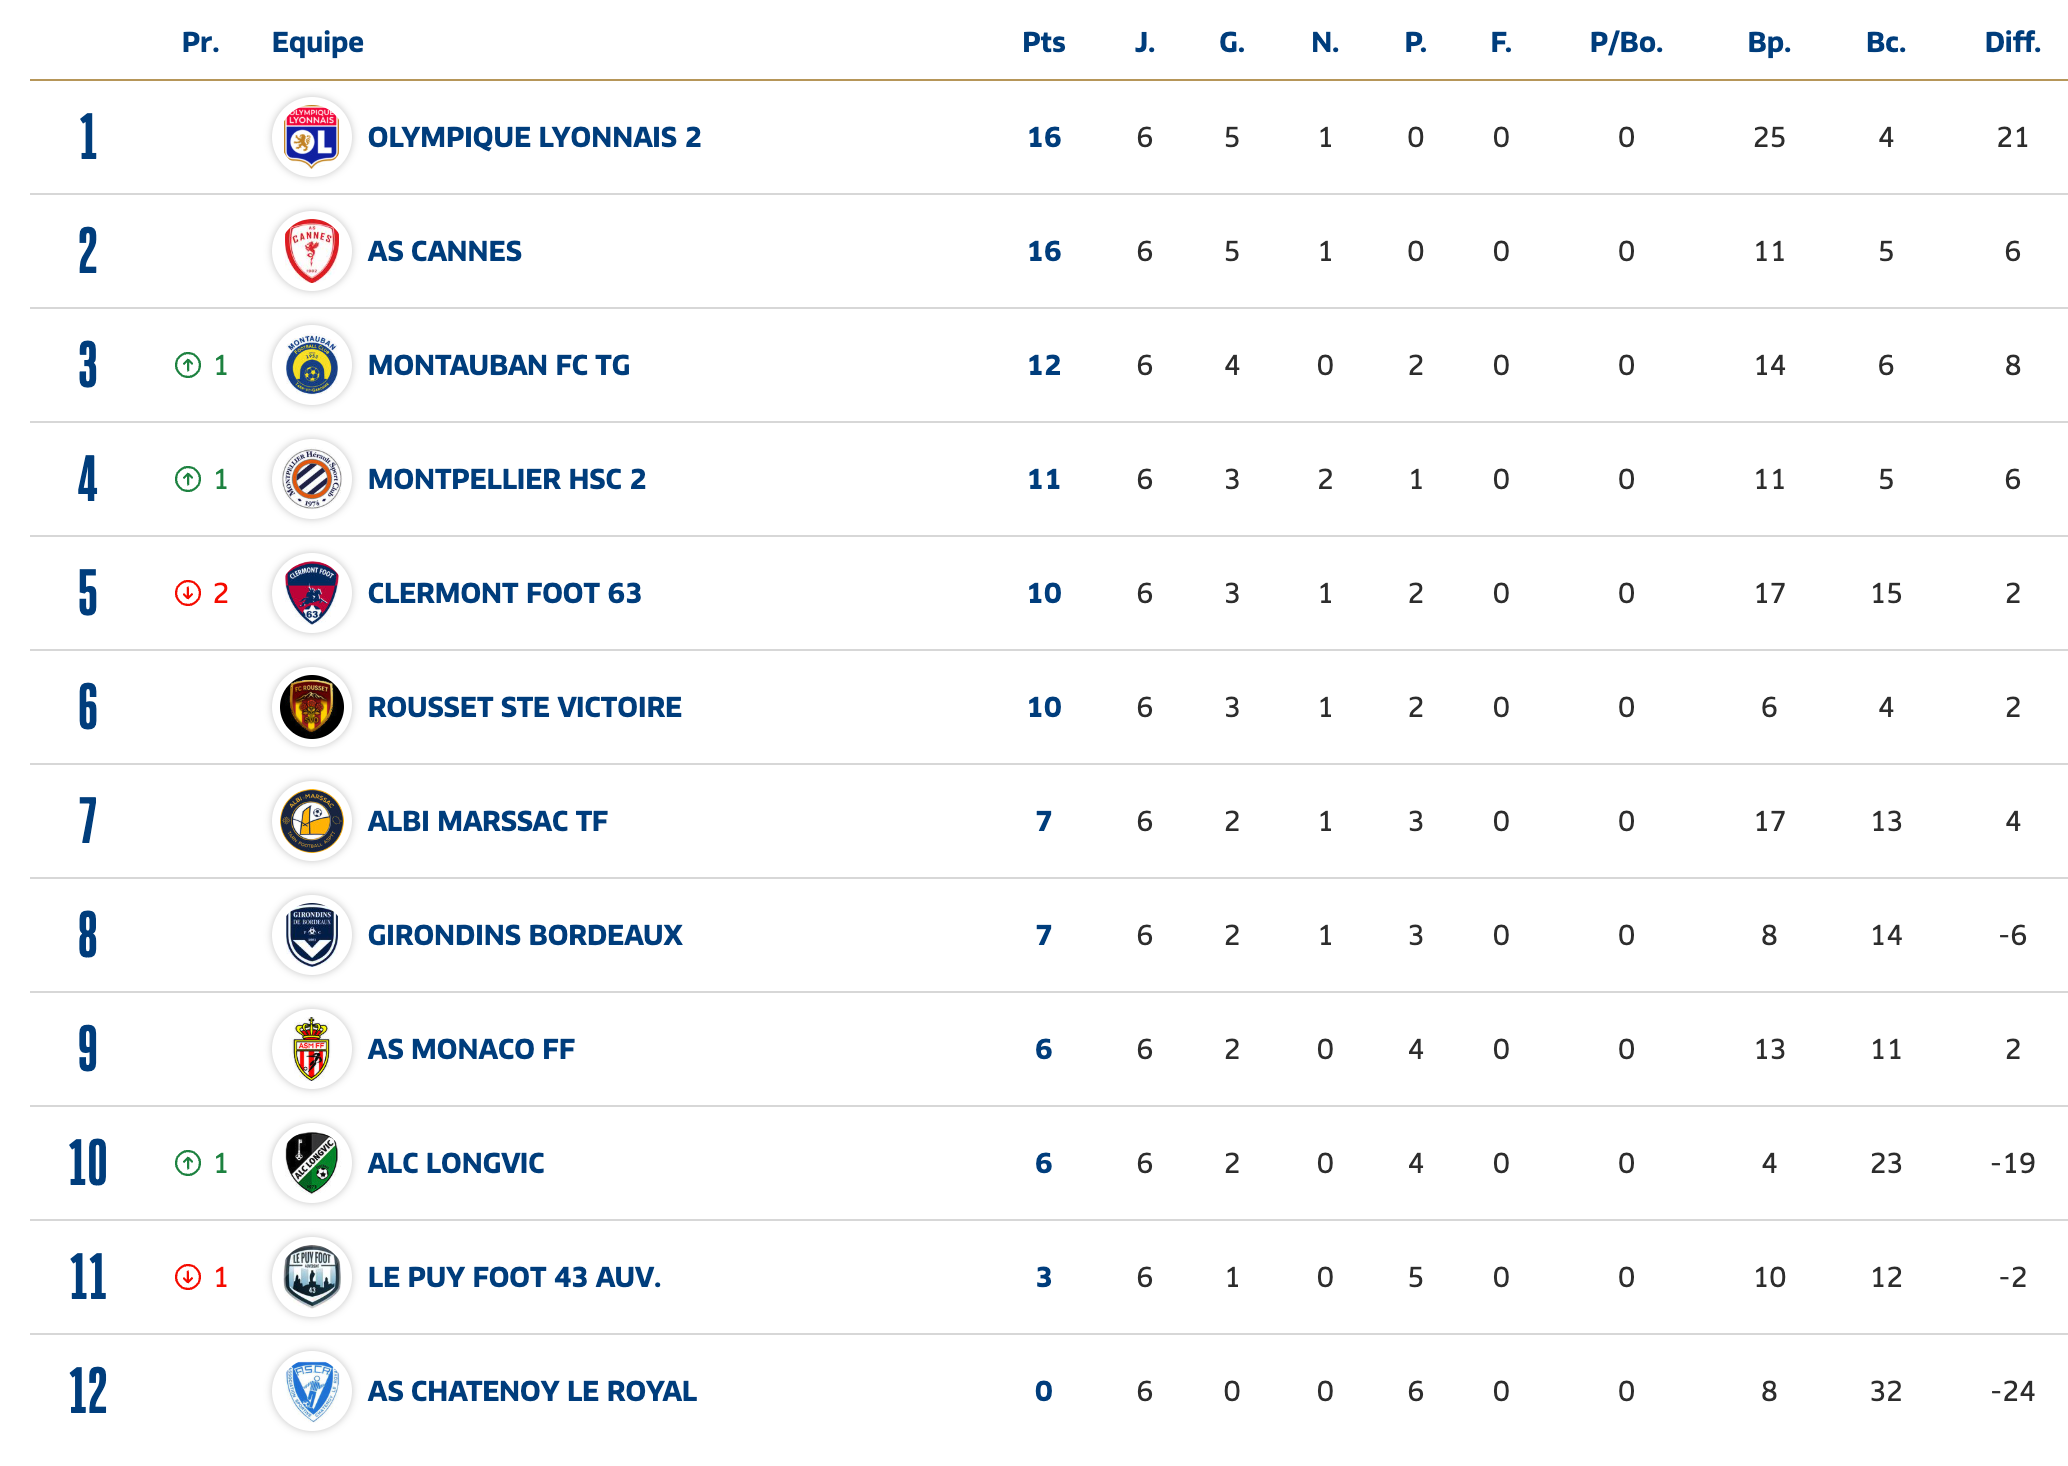Click the AS Cannes club crest
Screen dimensions: 2068x1466
coord(312,252)
